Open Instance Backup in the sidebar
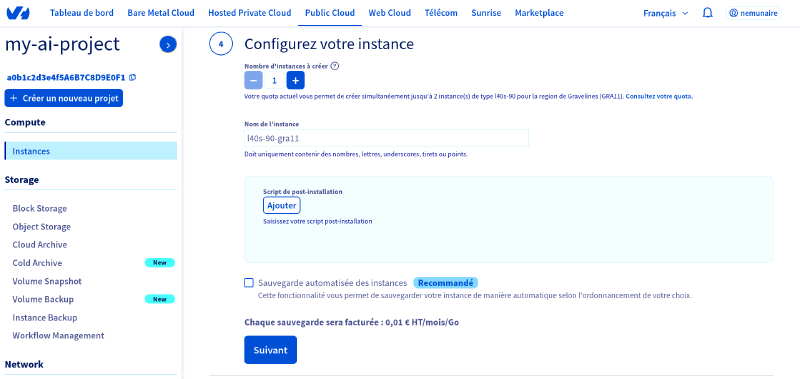The height and width of the screenshot is (379, 800). [x=45, y=317]
